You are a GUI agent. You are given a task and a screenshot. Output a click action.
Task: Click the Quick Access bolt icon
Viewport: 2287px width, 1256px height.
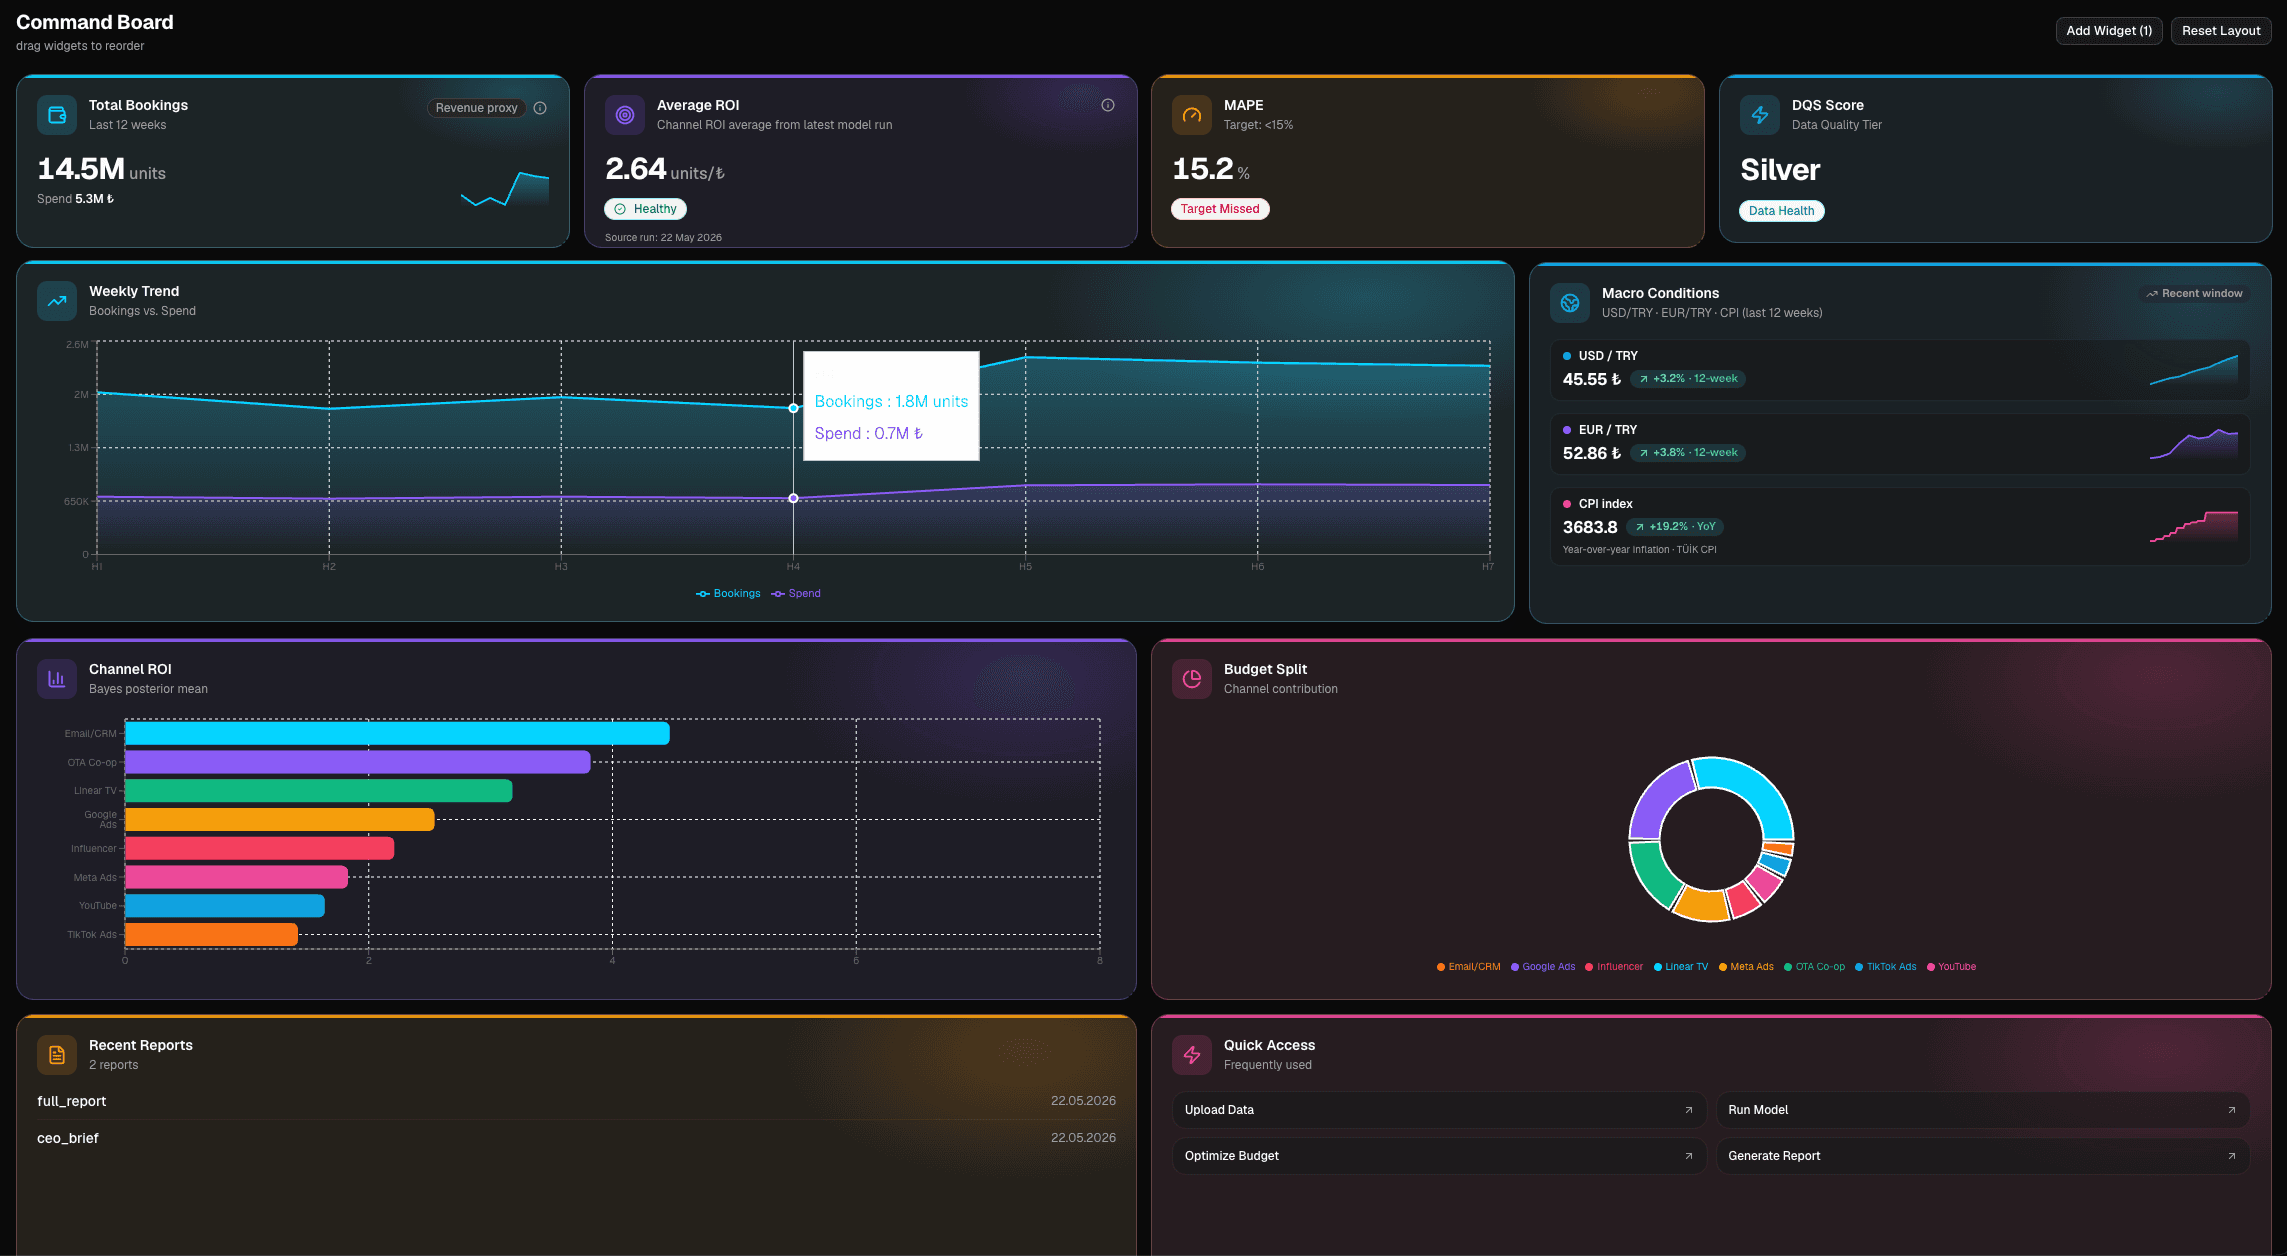tap(1192, 1055)
